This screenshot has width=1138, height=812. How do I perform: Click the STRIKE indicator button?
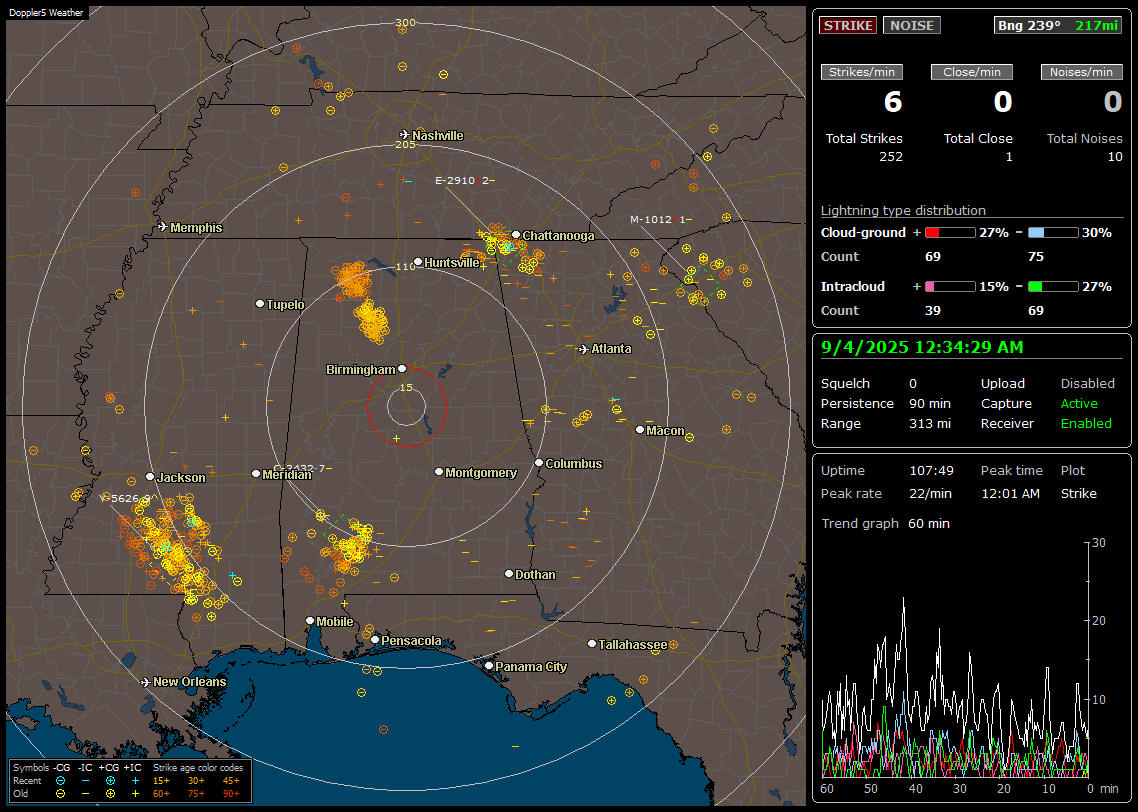pos(848,25)
